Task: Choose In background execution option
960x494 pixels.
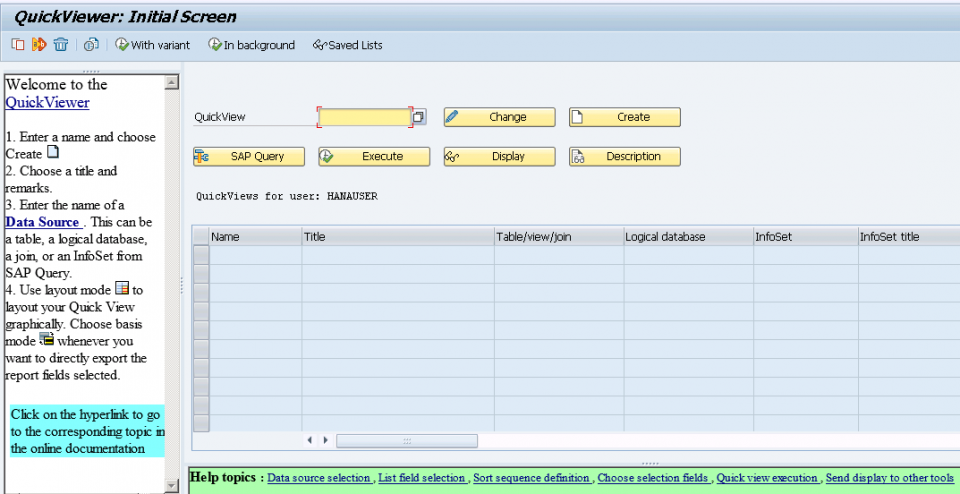Action: click(251, 45)
